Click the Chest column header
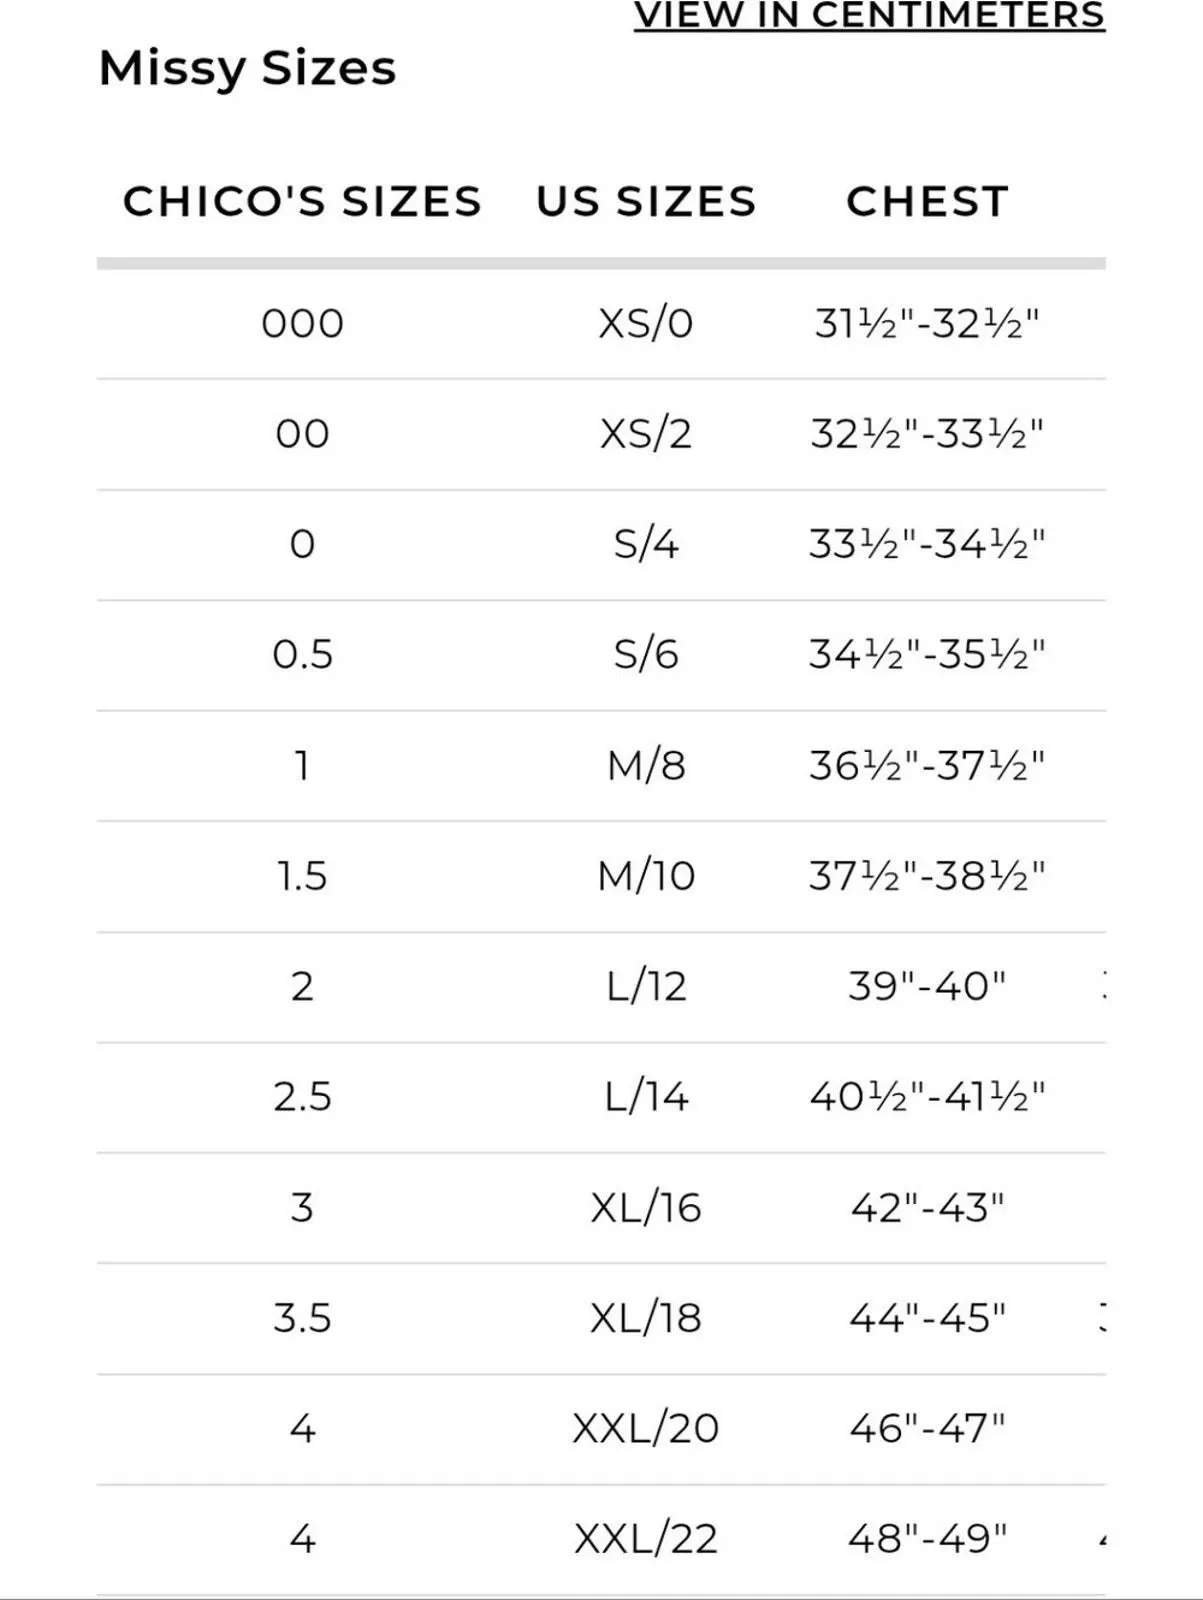This screenshot has height=1600, width=1203. pos(927,201)
